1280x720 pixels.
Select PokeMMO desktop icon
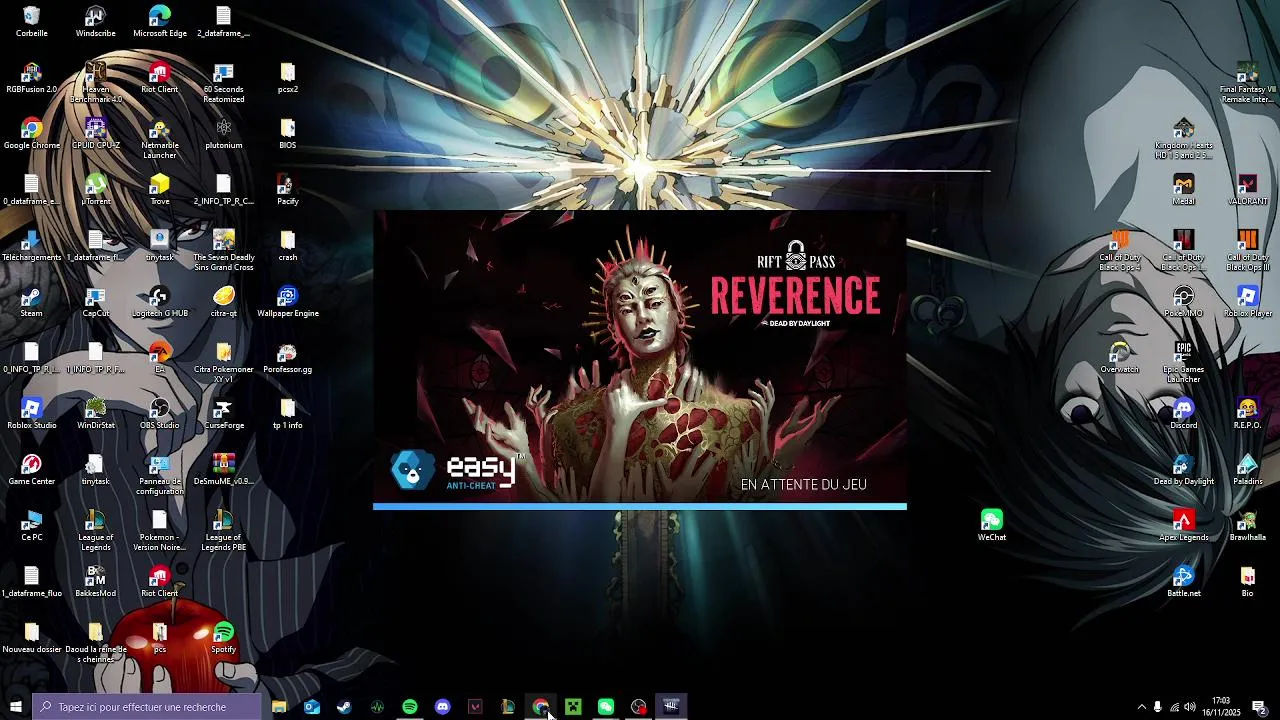(x=1184, y=302)
